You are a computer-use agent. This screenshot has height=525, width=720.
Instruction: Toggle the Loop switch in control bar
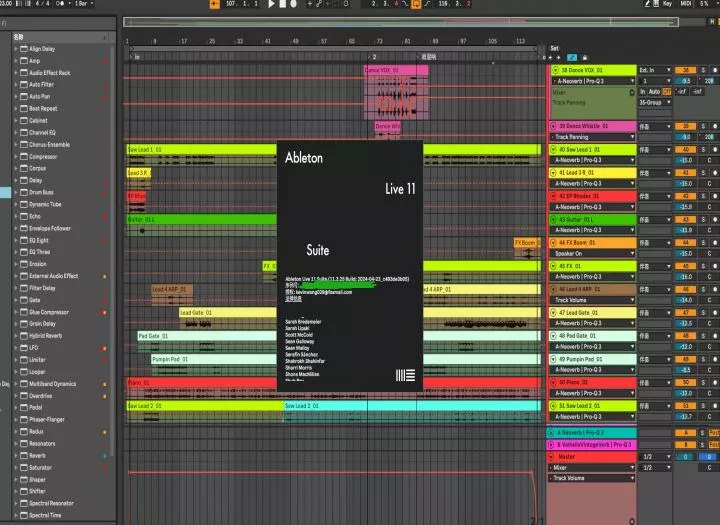(x=416, y=4)
